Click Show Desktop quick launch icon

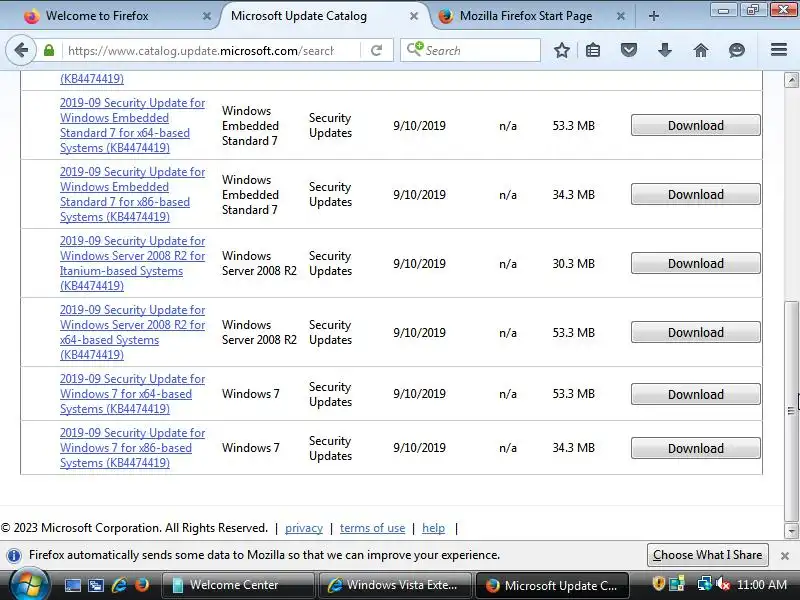click(72, 585)
